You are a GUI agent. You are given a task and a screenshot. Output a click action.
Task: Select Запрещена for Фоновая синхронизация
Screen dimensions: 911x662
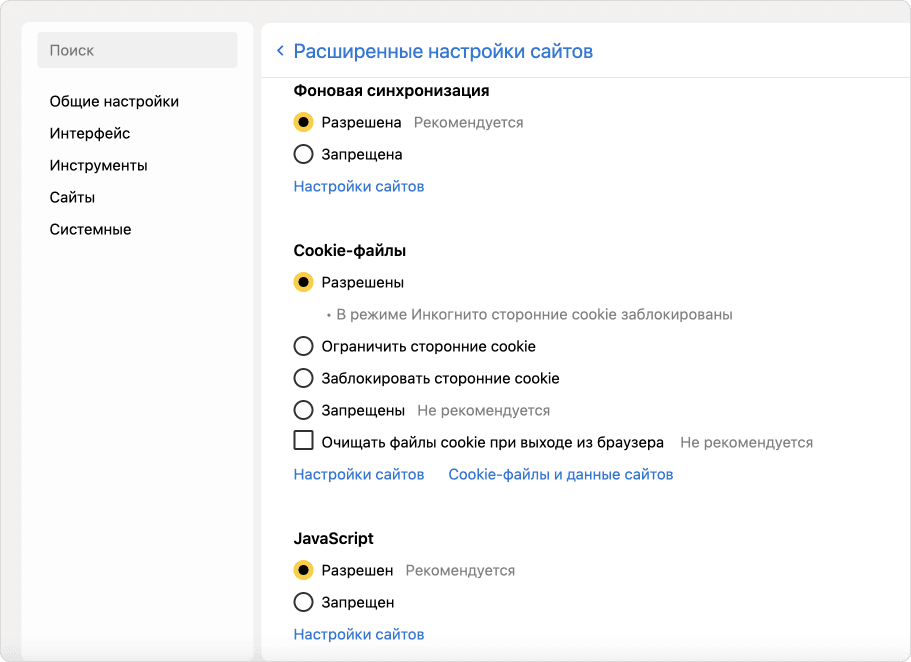tap(303, 154)
